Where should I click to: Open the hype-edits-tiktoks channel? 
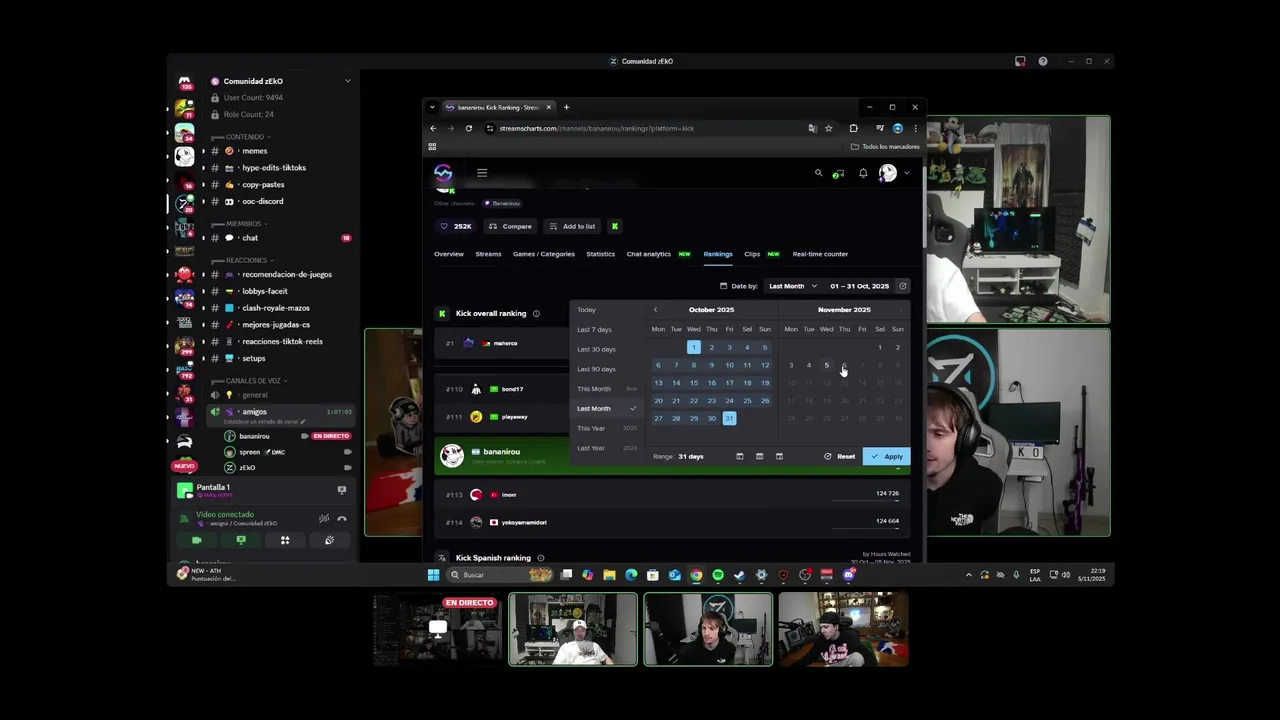point(273,168)
